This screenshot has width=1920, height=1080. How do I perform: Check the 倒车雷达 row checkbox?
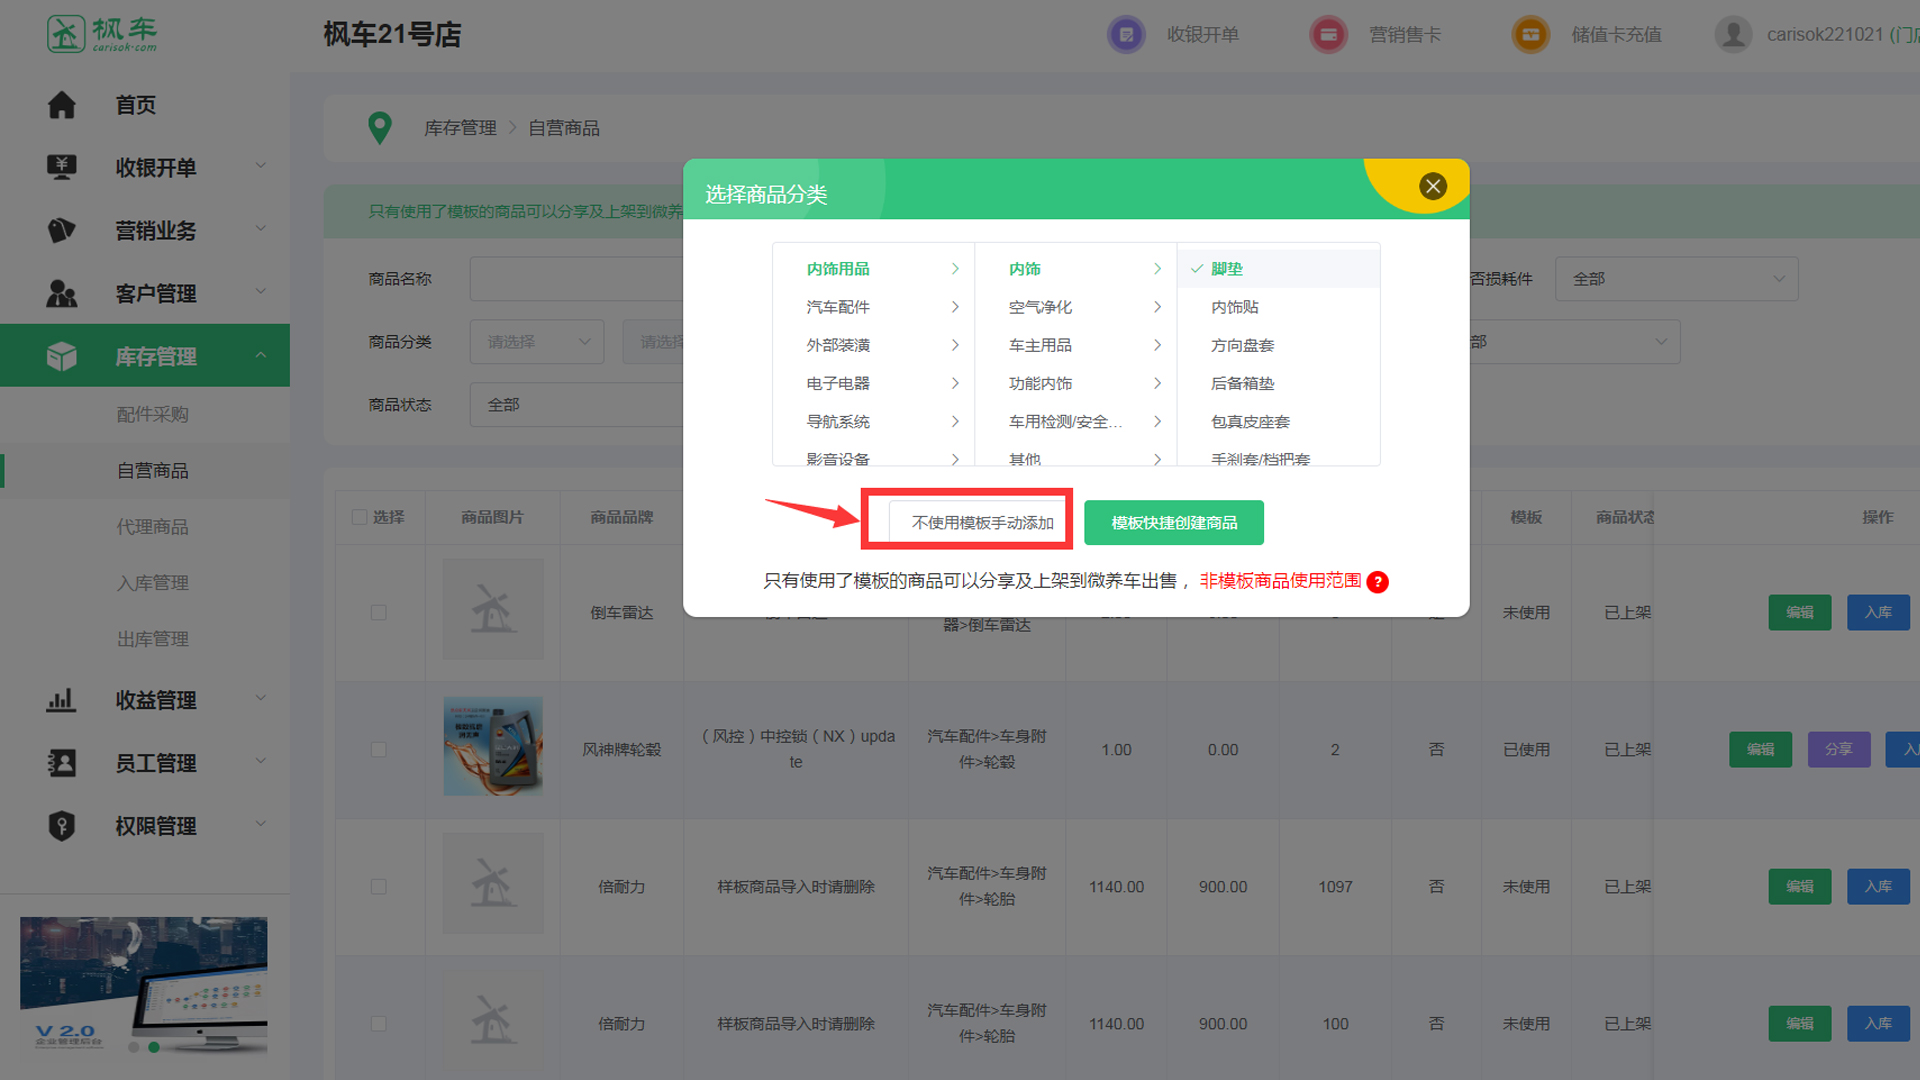[x=379, y=612]
